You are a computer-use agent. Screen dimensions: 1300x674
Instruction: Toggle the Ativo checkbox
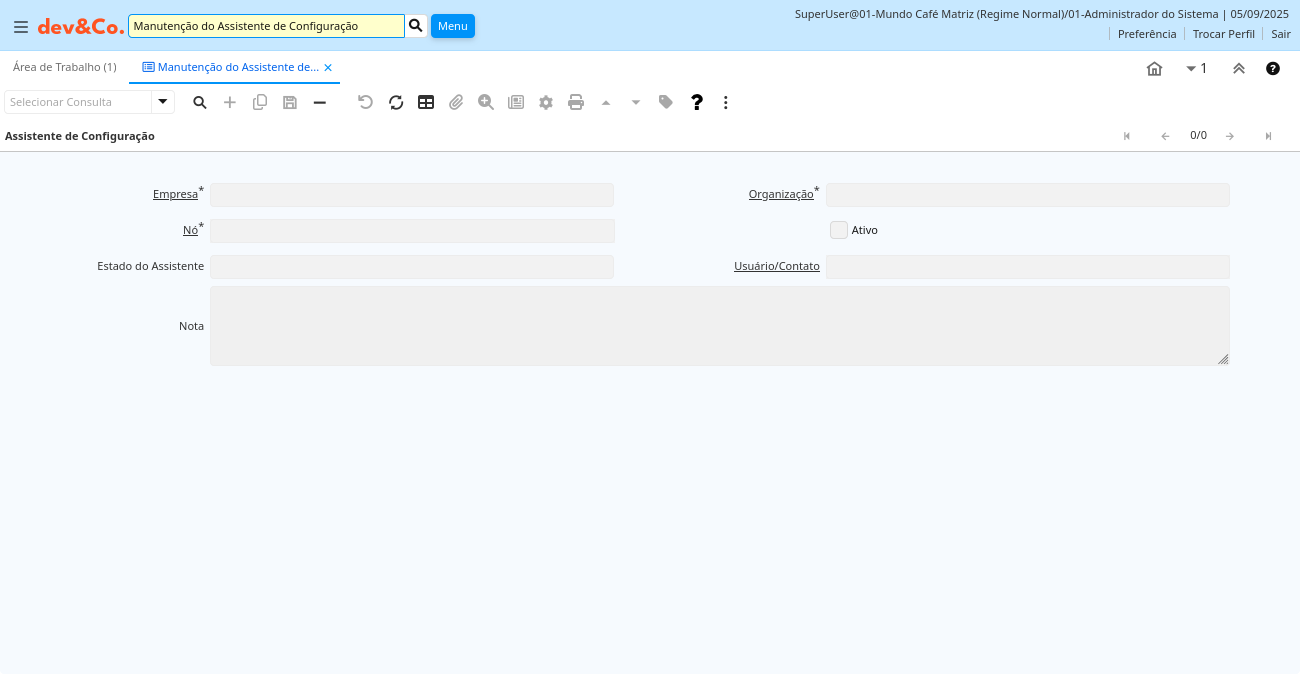point(838,230)
